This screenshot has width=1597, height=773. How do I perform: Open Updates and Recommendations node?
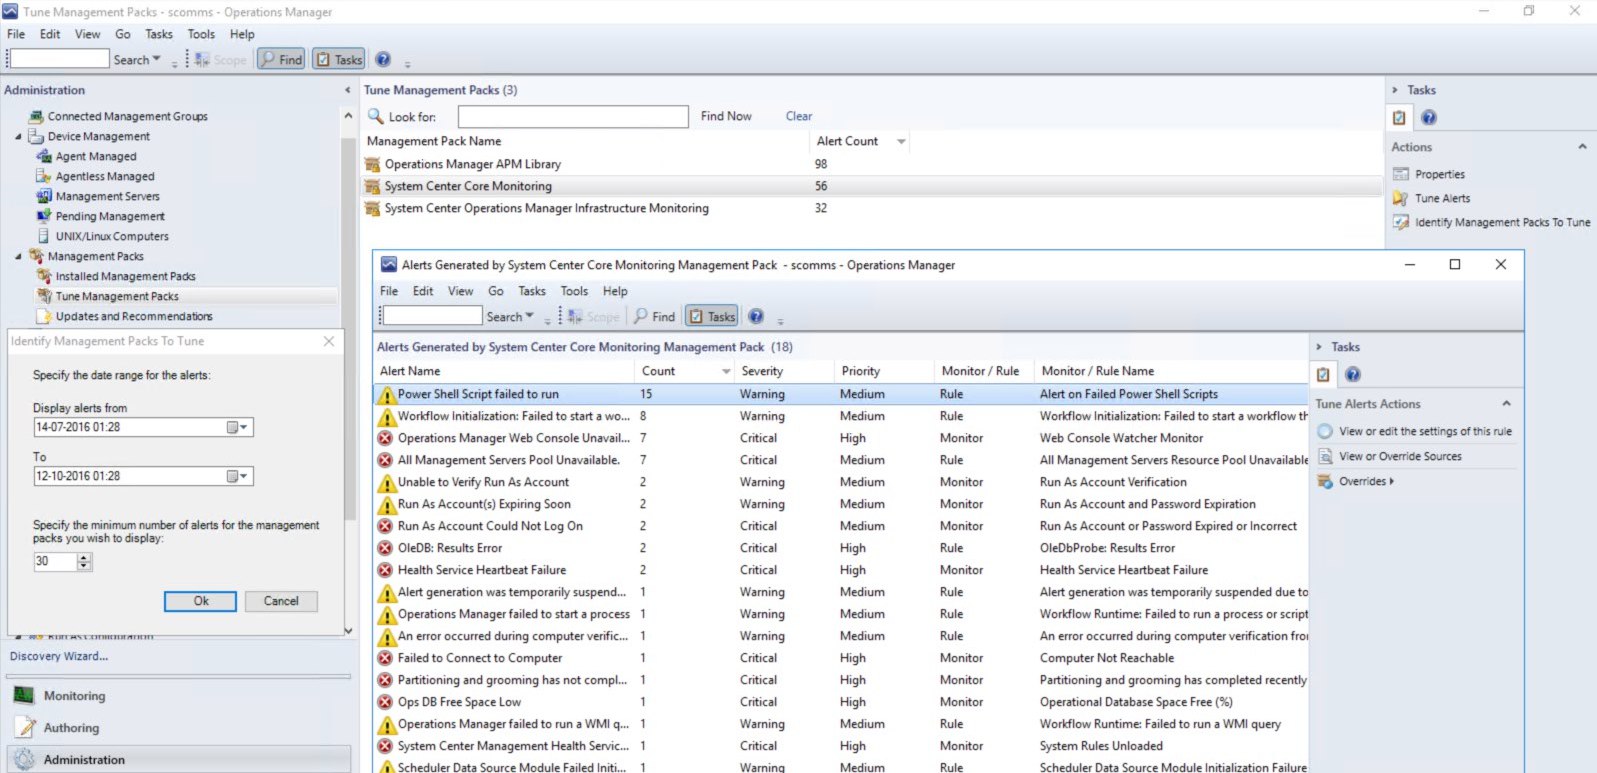click(134, 316)
